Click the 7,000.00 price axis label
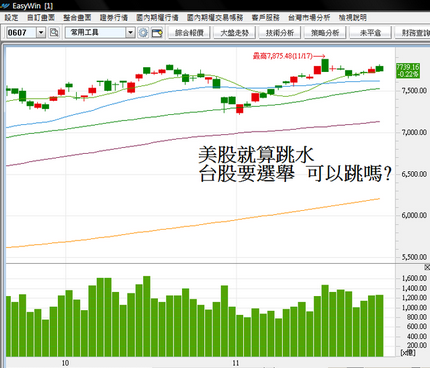The image size is (430, 368). 414,132
